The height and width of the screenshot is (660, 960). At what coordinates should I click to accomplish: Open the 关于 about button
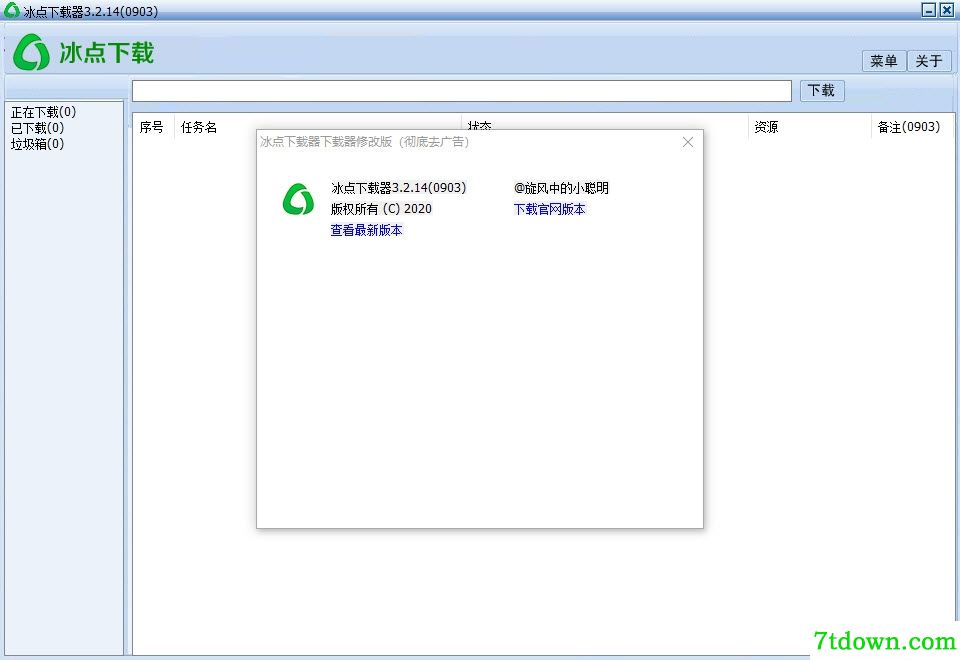(x=929, y=61)
